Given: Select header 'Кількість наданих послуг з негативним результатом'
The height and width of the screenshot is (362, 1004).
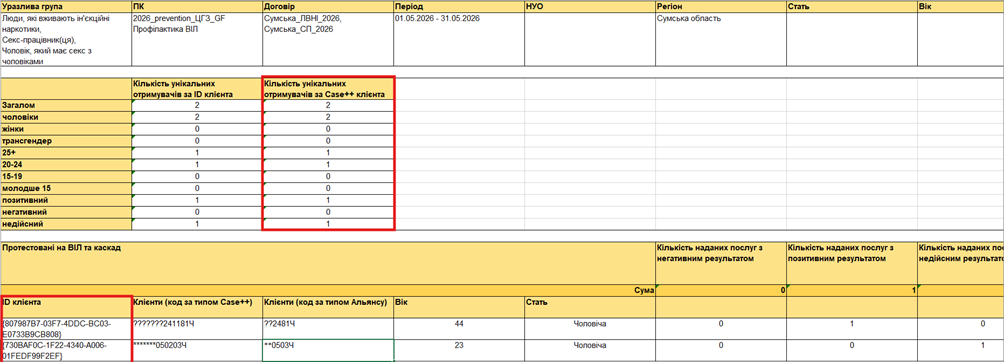Looking at the screenshot, I should coord(721,263).
